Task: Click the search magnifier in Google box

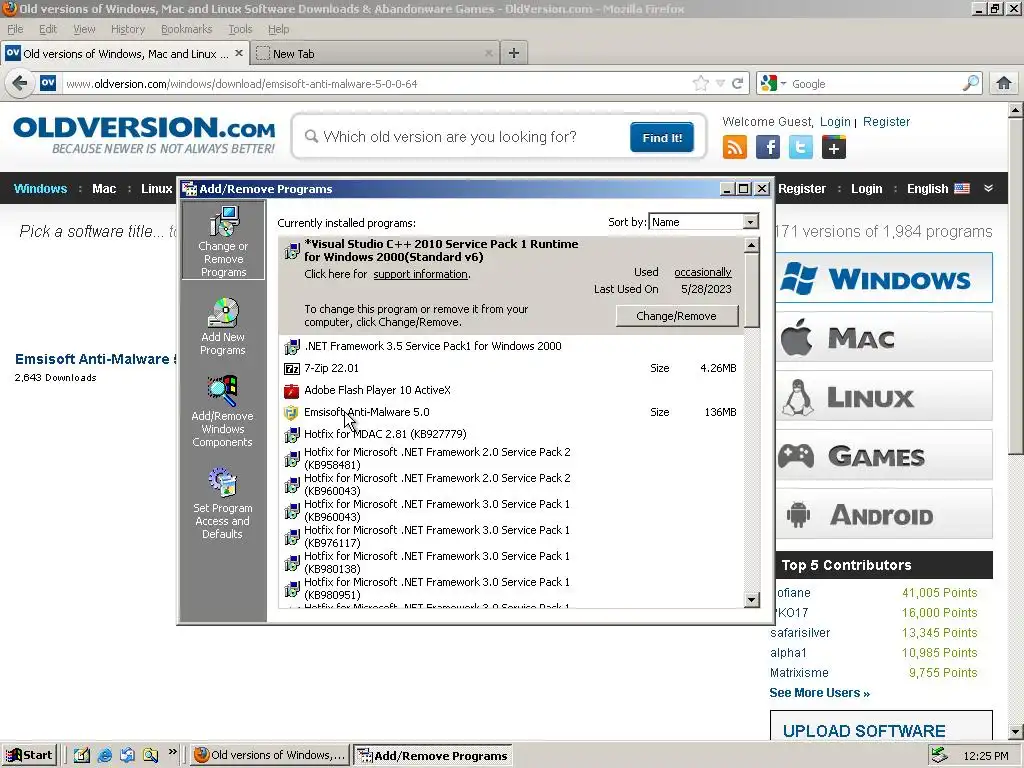Action: coord(970,84)
